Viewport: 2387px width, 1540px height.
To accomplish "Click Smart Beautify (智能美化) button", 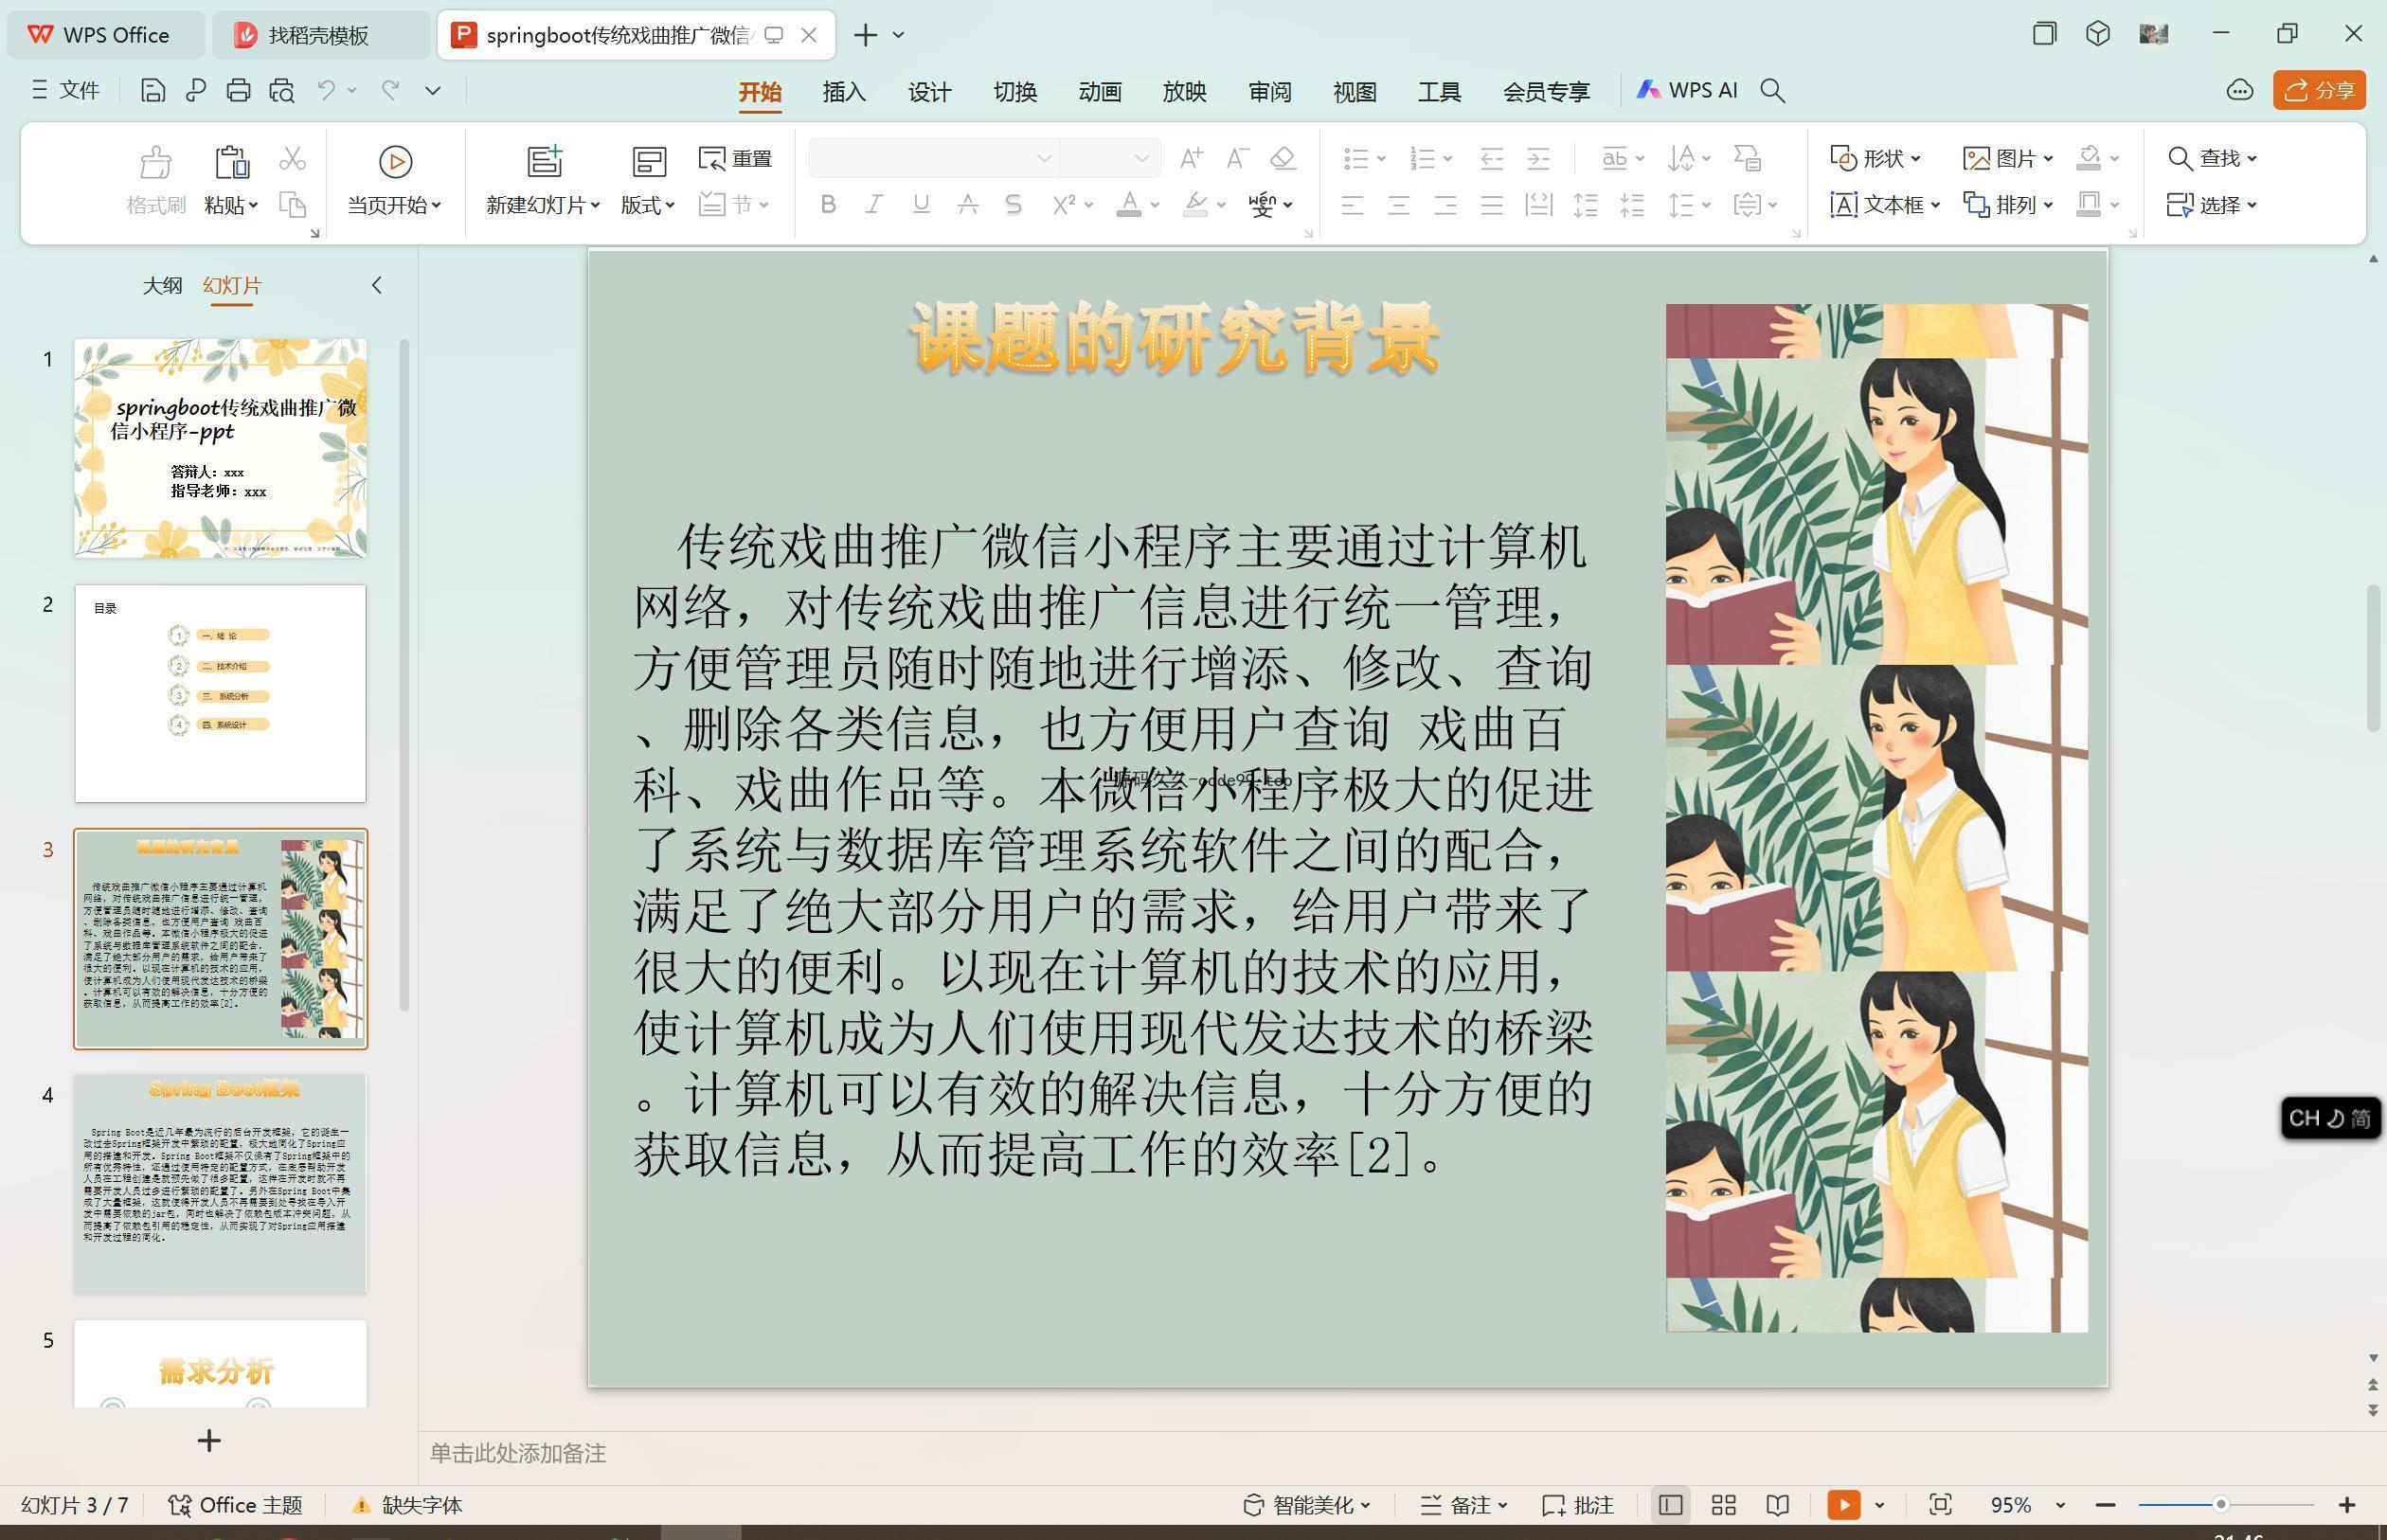I will click(x=1306, y=1505).
